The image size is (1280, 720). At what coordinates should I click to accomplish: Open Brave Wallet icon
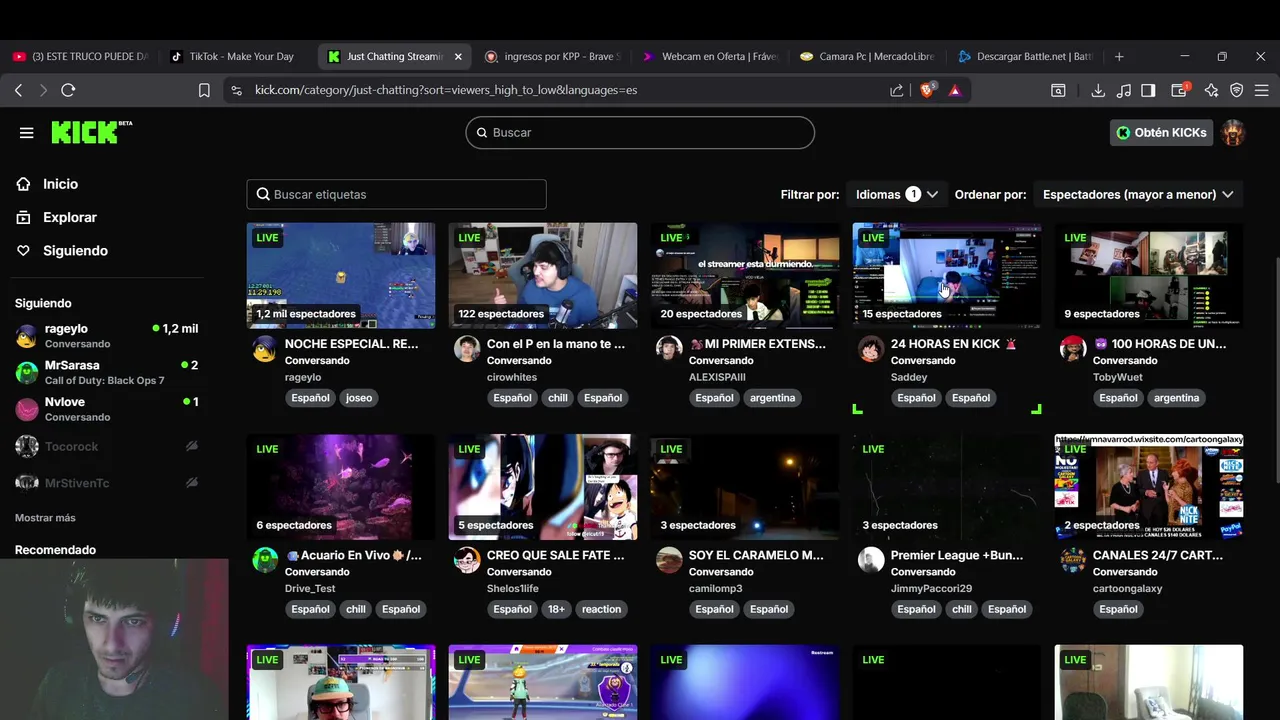[x=1180, y=90]
